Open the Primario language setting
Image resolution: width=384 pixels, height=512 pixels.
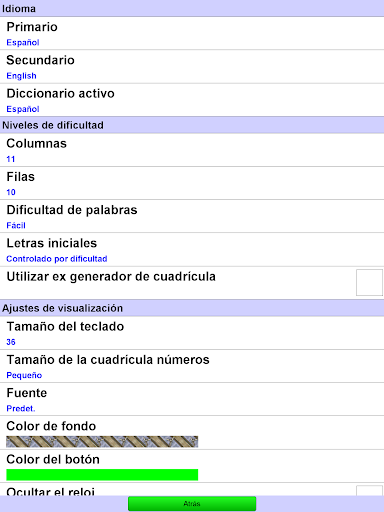click(x=192, y=33)
